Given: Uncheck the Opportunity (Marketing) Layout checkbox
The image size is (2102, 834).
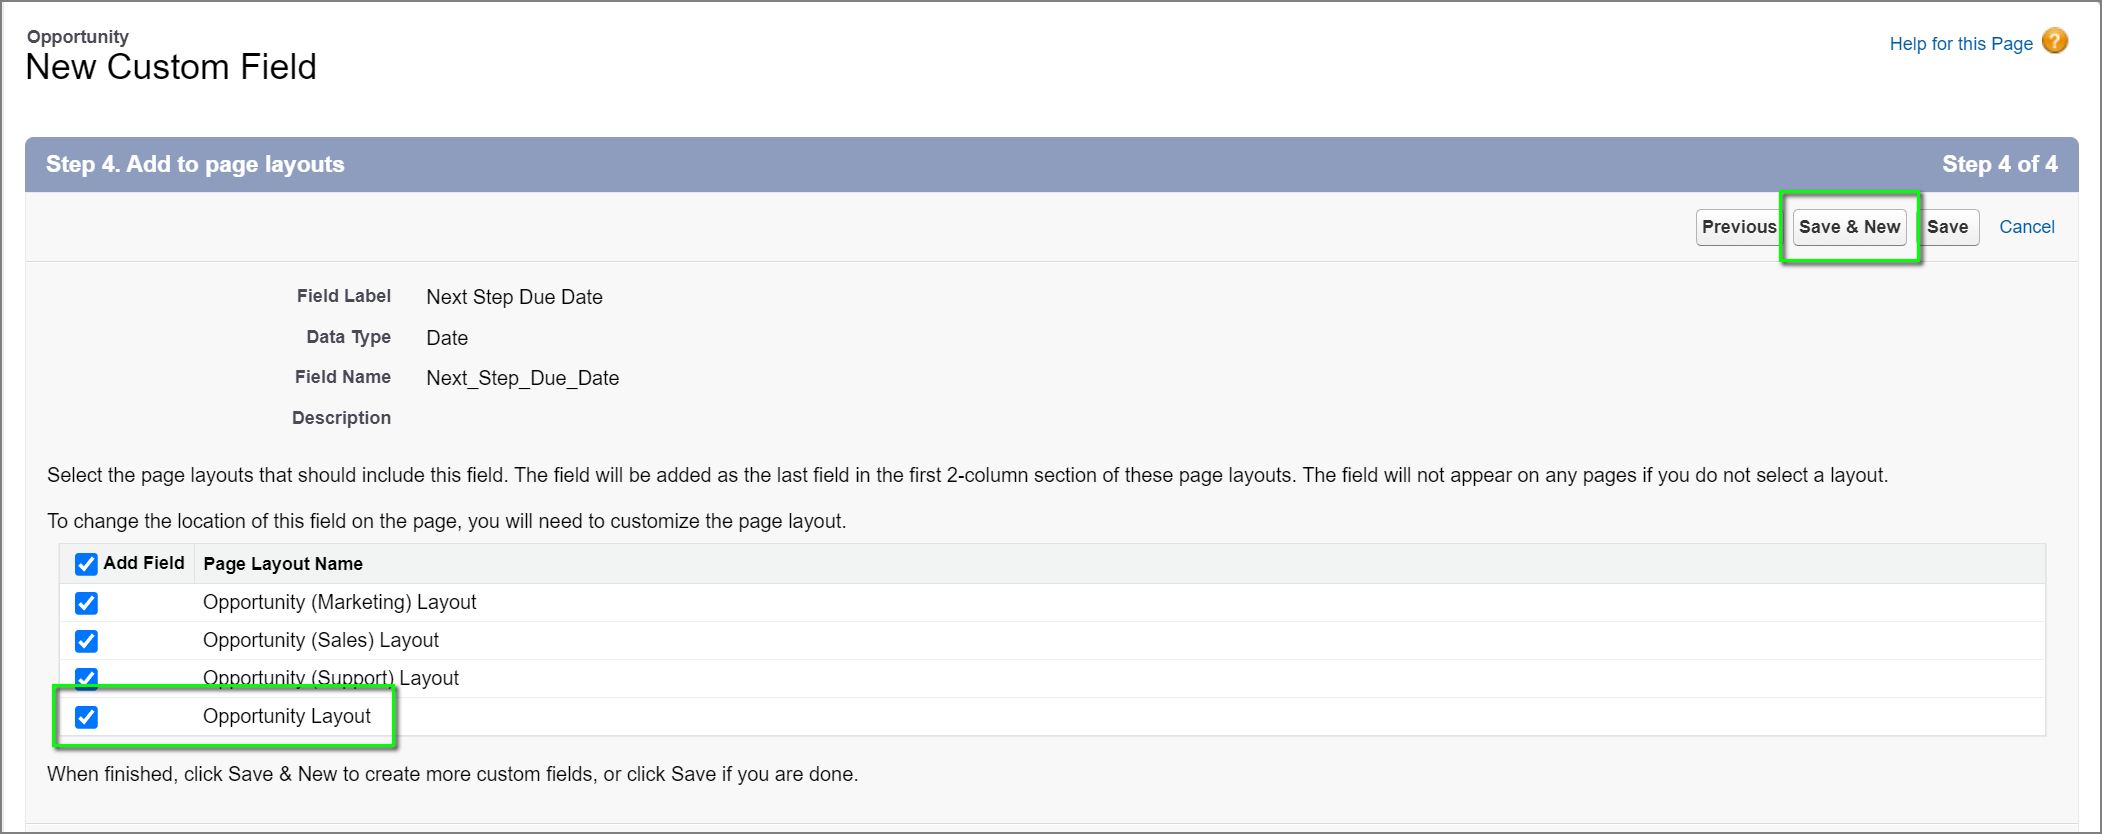Looking at the screenshot, I should (86, 603).
